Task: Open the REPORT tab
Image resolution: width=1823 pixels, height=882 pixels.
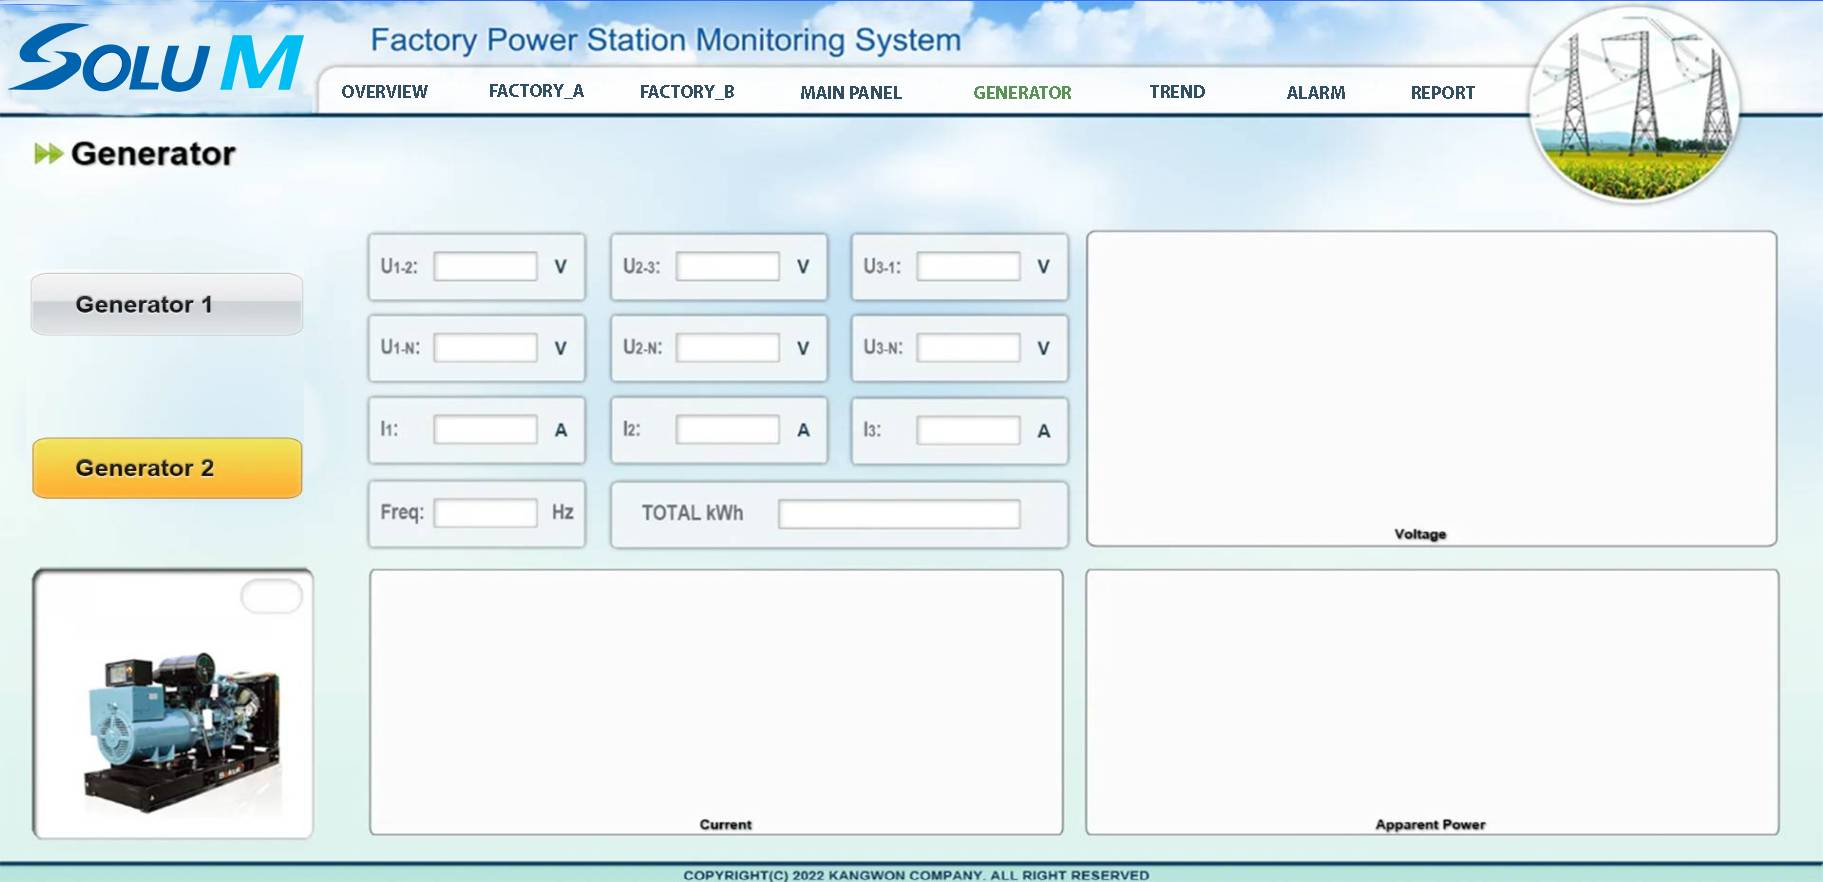Action: [x=1442, y=93]
